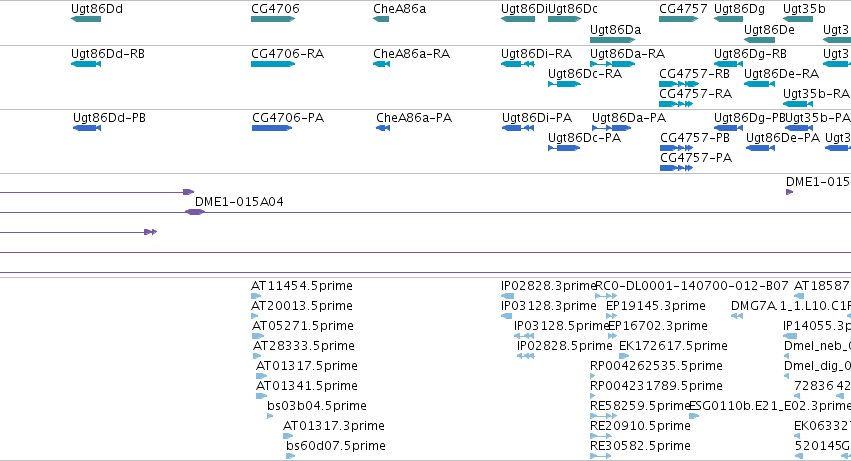The image size is (851, 461).
Task: Select the Ugt35b-PA protein label
Action: (x=818, y=118)
